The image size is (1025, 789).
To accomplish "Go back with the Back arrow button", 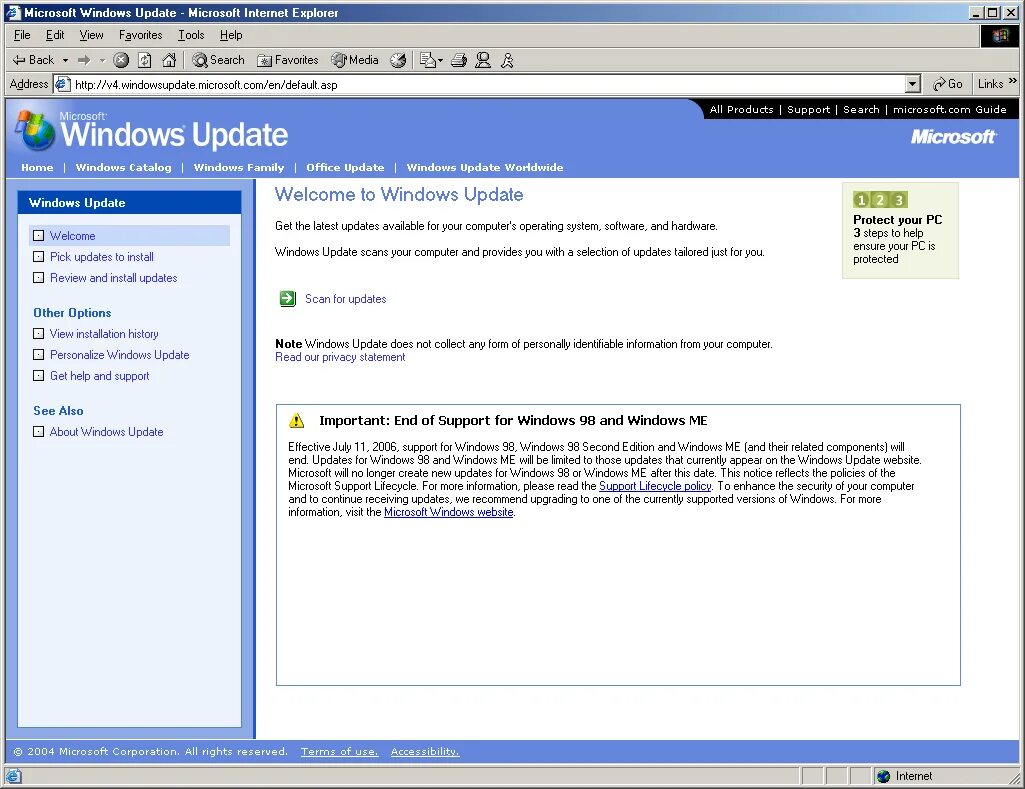I will [x=33, y=60].
